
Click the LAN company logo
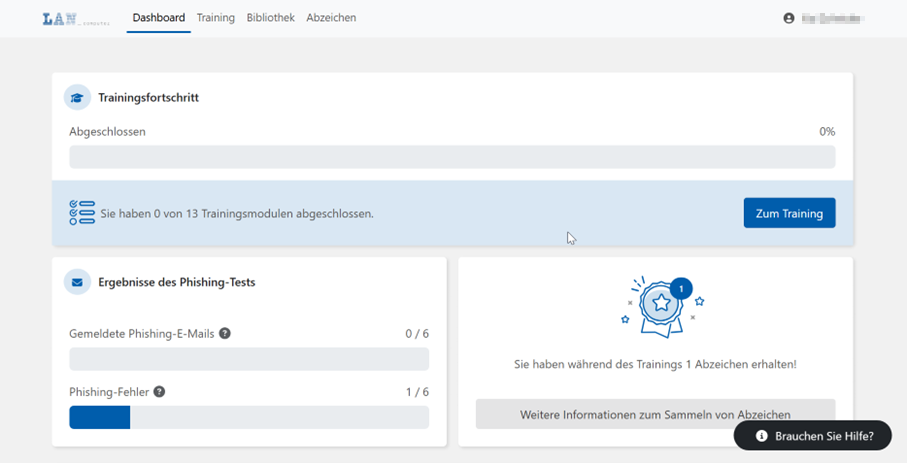75,18
